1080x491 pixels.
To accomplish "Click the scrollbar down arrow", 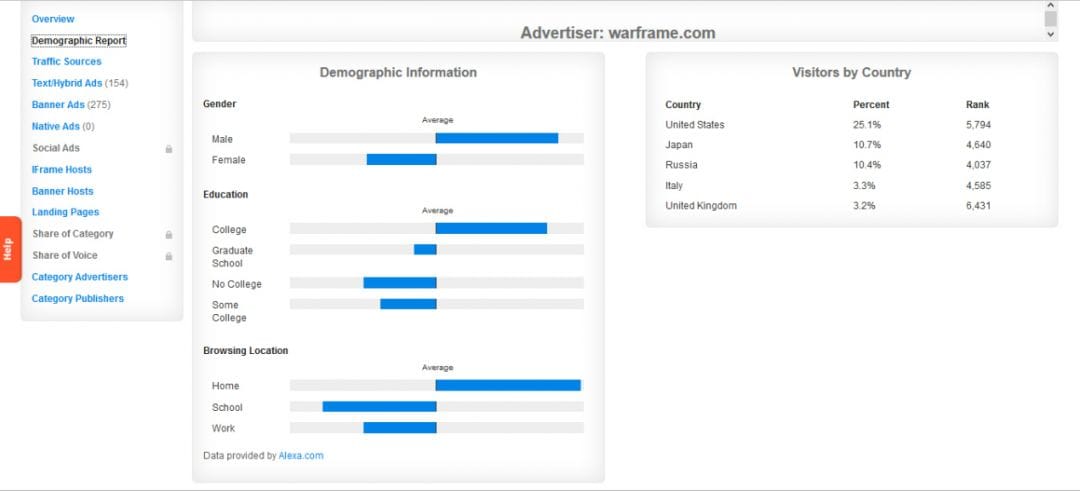I will [x=1050, y=34].
